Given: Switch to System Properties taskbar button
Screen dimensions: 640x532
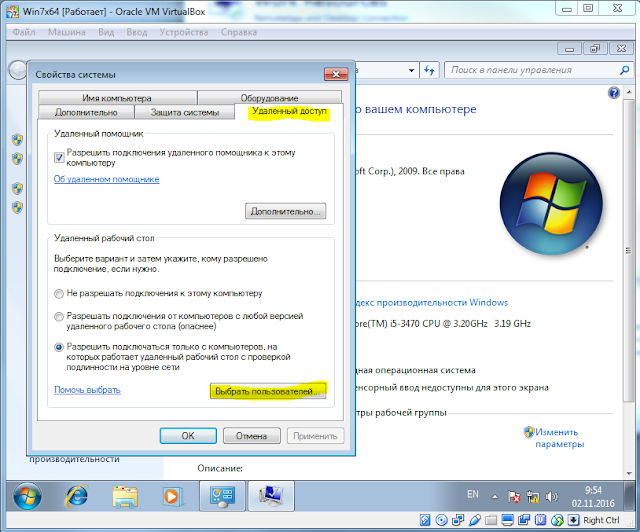Looking at the screenshot, I should click(271, 496).
